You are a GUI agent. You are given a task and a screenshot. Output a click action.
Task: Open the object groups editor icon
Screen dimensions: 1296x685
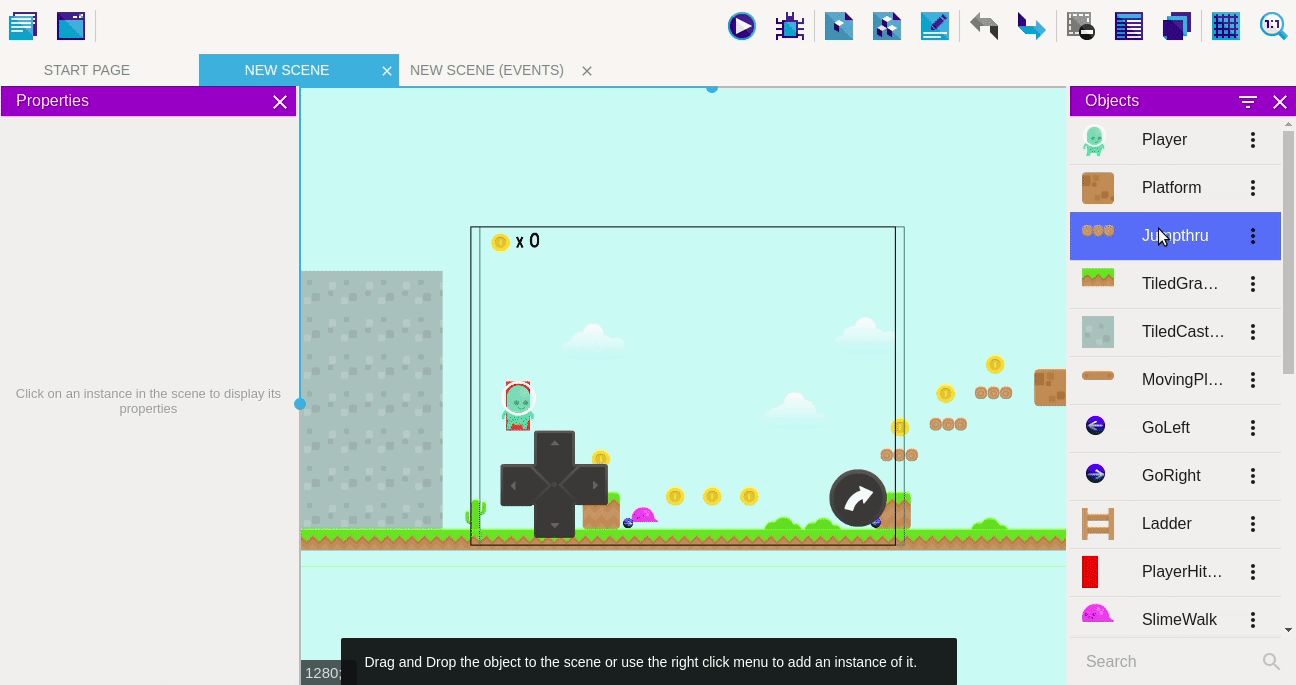pos(887,26)
